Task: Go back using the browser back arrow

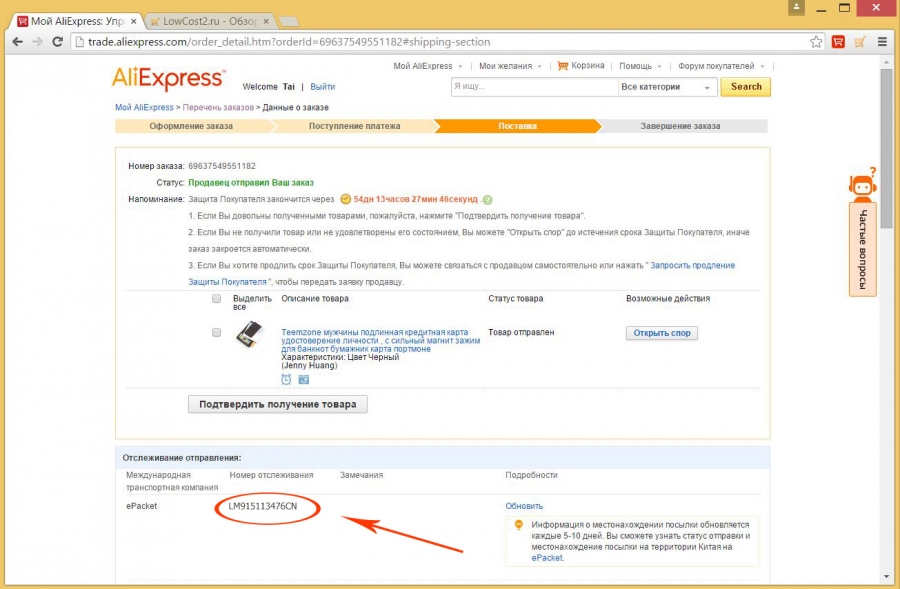Action: pos(17,41)
